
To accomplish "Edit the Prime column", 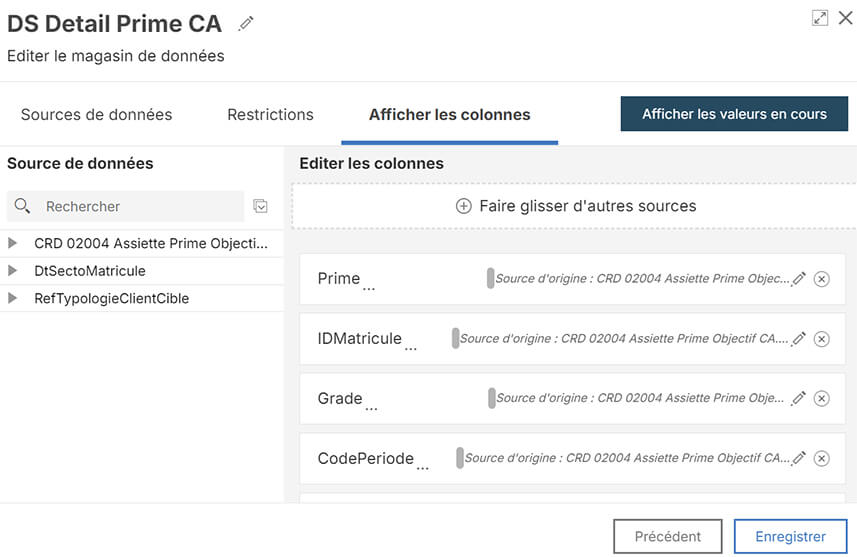I will click(799, 279).
